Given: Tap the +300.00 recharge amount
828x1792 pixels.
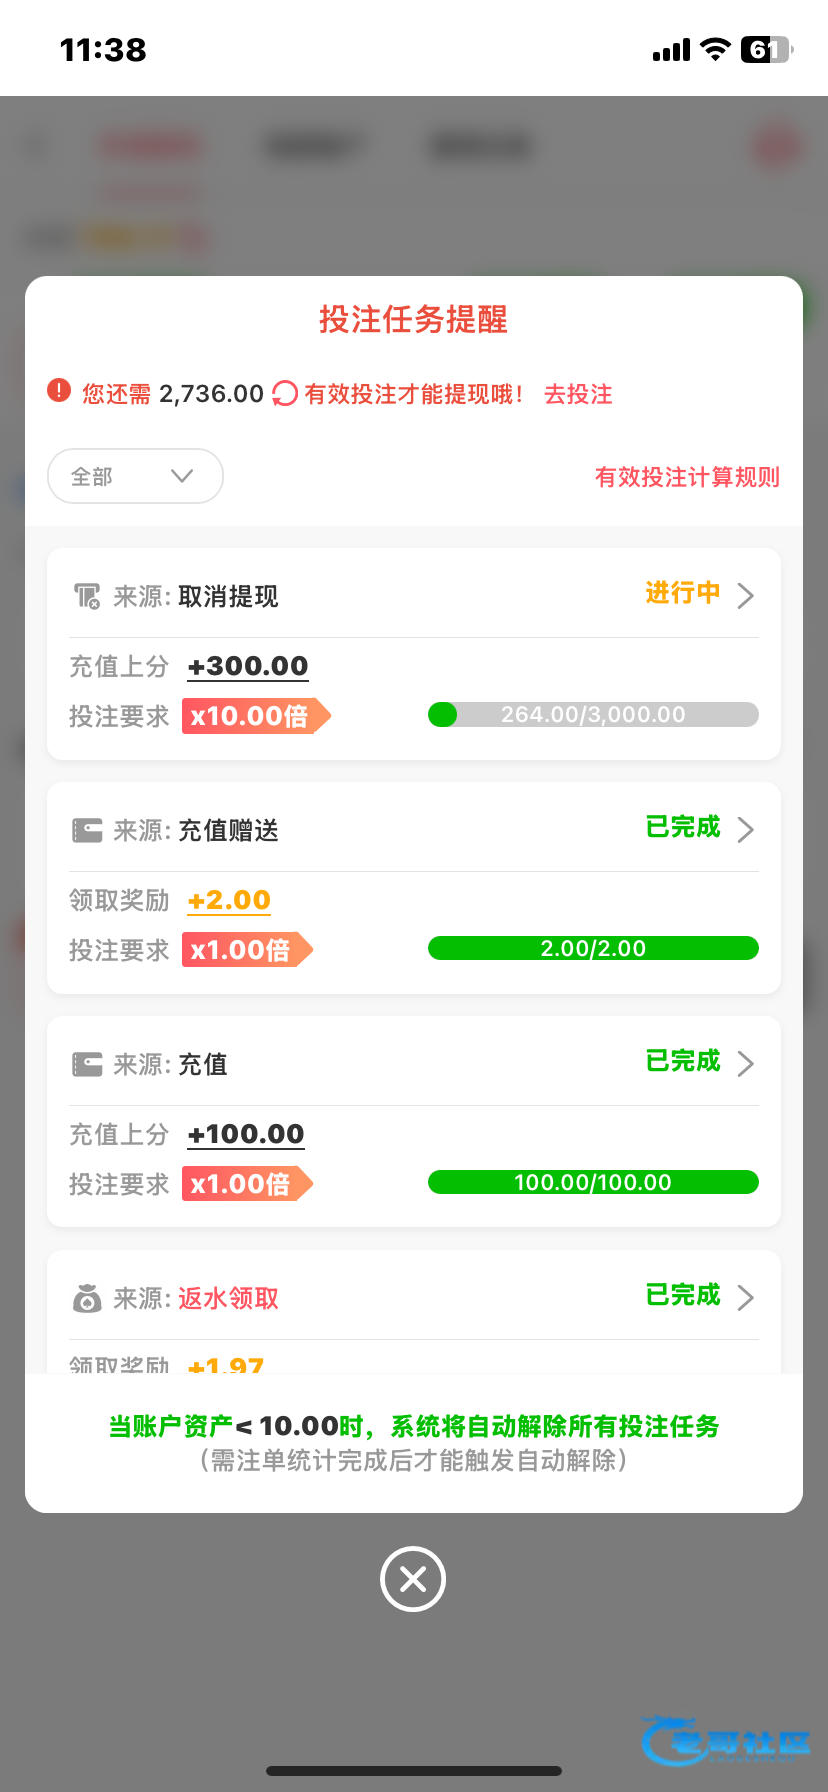Looking at the screenshot, I should coord(248,666).
